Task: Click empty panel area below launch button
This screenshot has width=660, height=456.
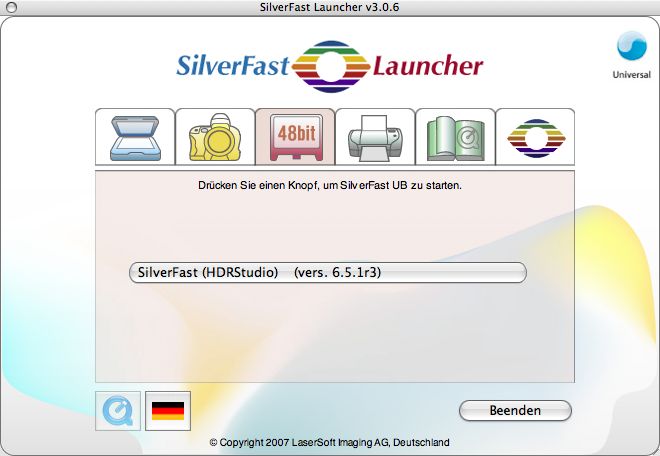Action: pyautogui.click(x=334, y=335)
